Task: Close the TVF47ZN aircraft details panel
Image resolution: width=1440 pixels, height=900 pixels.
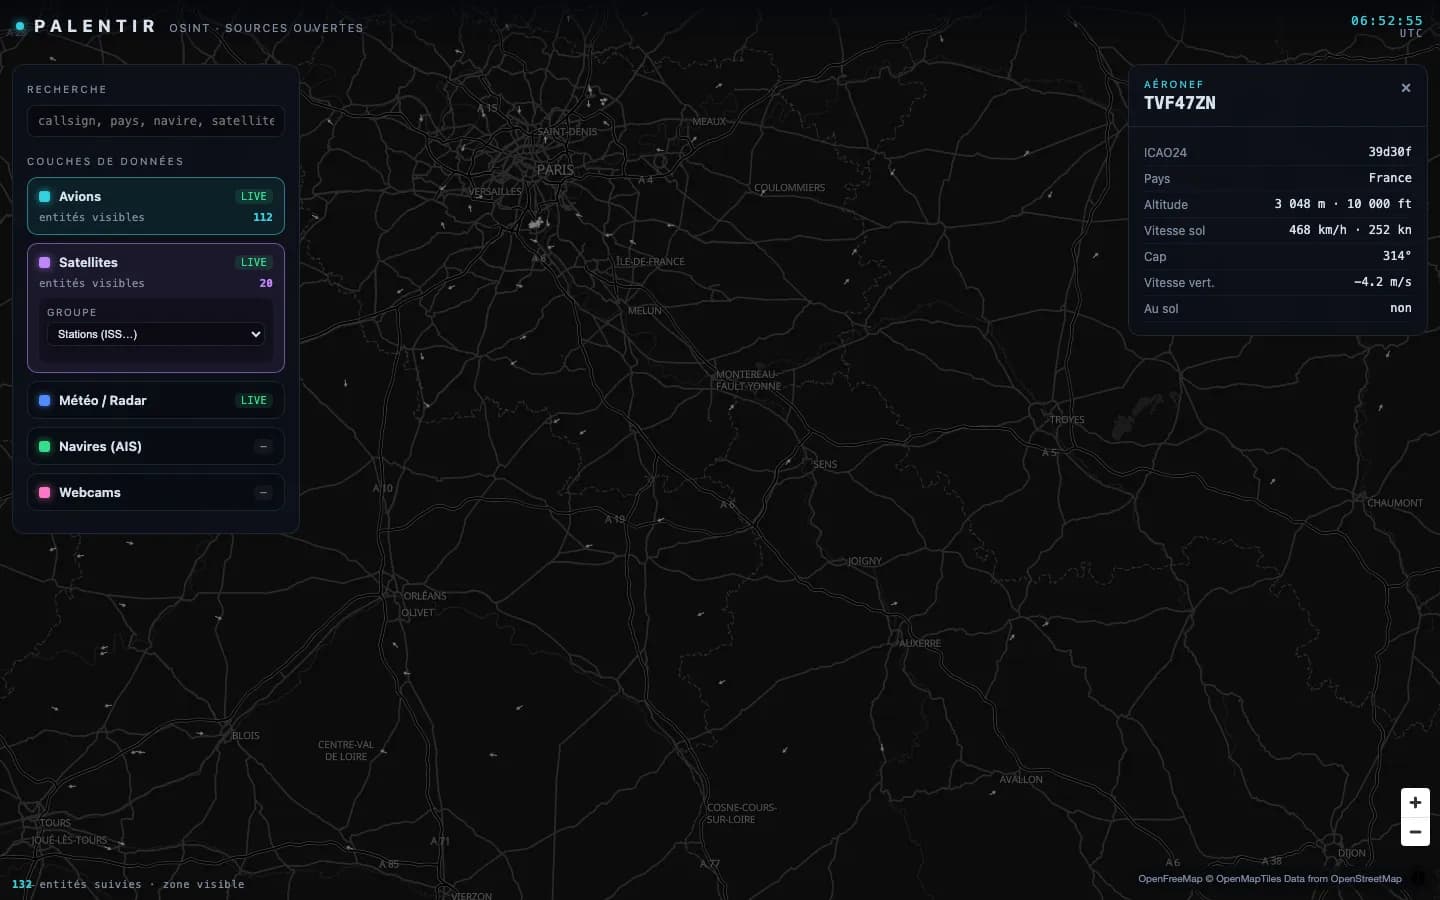Action: [1406, 88]
